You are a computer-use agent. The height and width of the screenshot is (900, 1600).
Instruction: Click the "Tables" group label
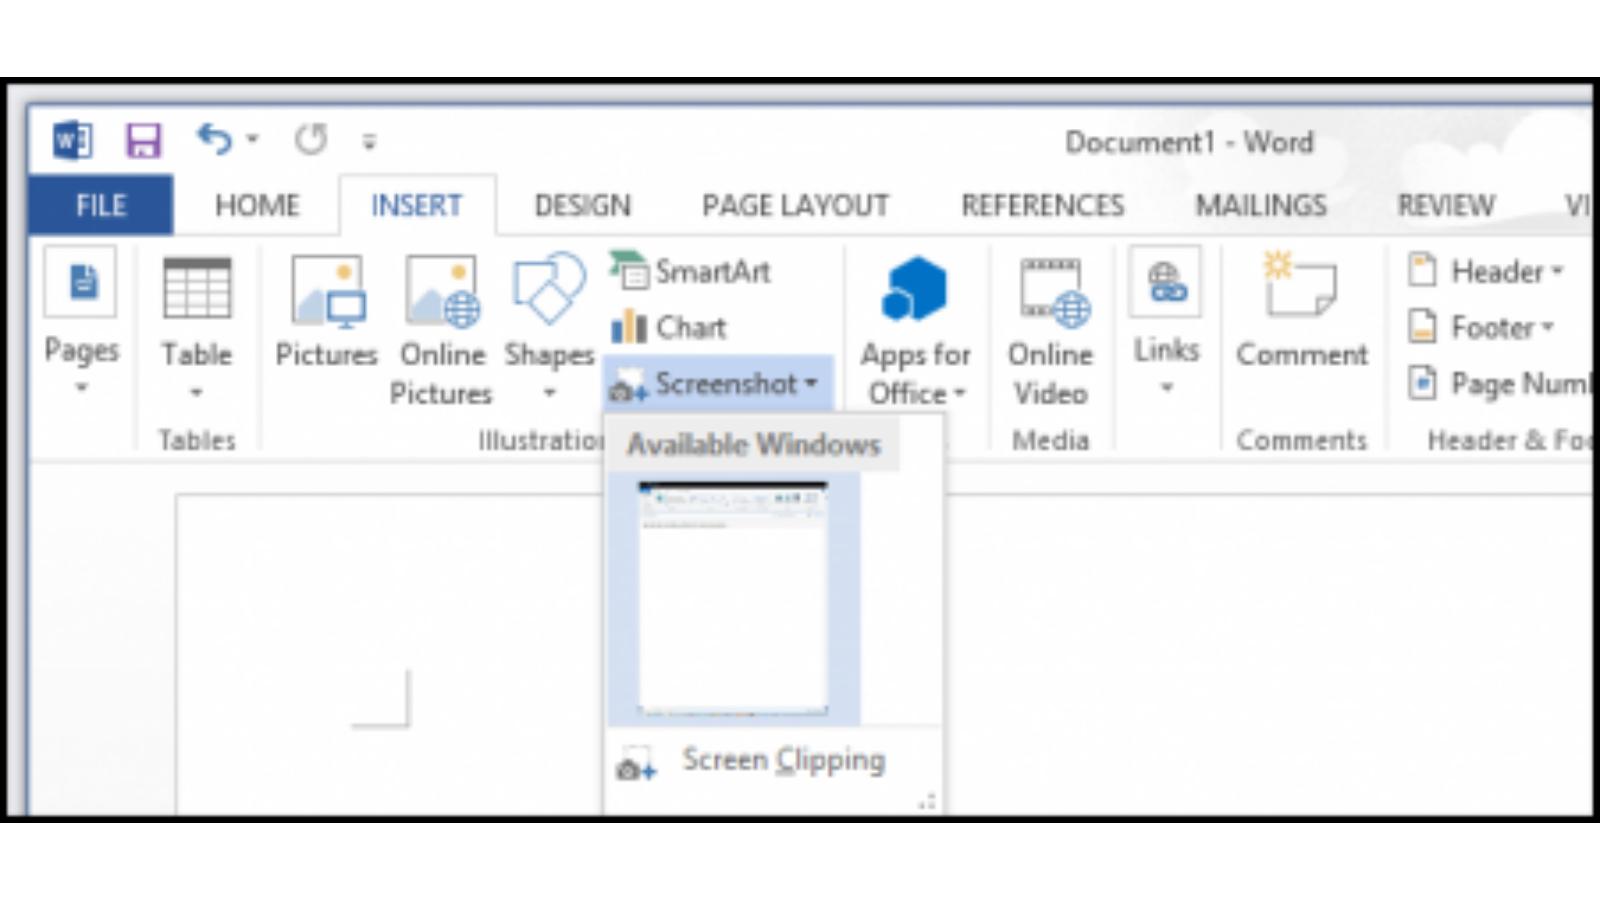(197, 440)
